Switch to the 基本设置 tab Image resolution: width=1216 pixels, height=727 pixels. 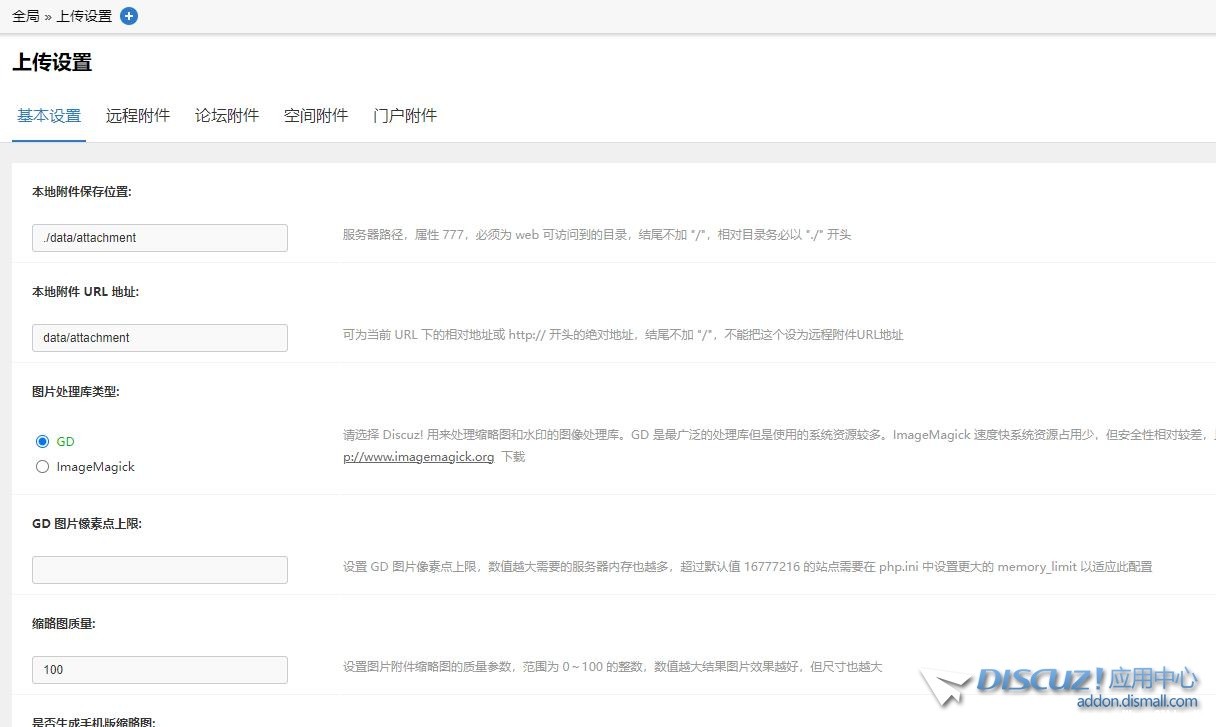[x=49, y=116]
